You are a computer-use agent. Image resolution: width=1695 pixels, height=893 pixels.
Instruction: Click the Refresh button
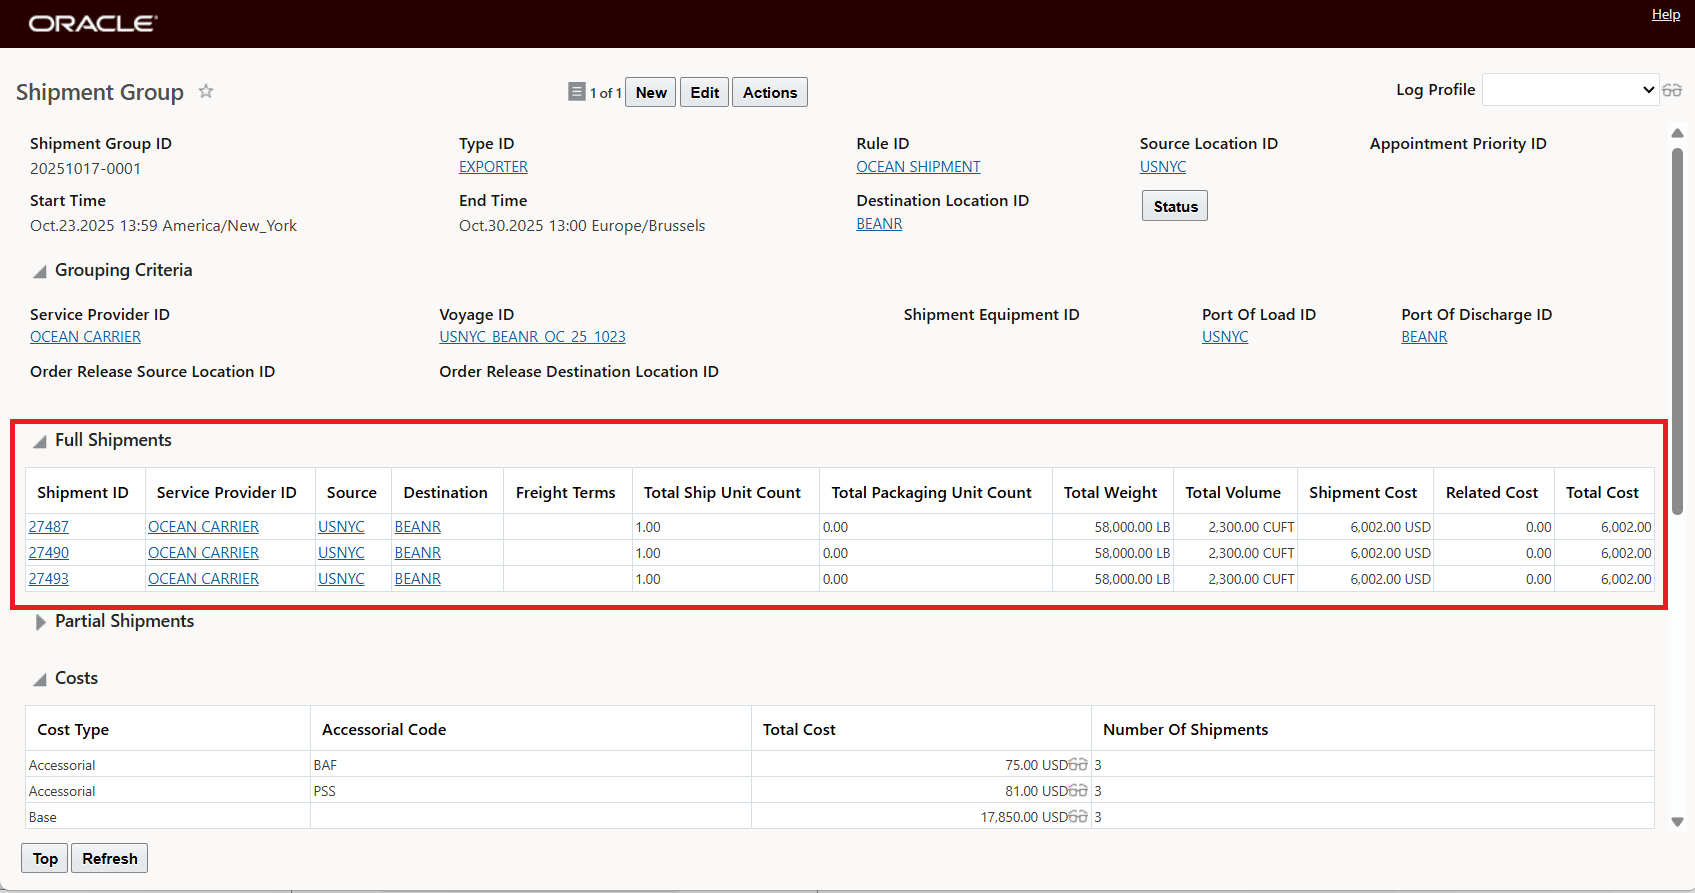110,858
